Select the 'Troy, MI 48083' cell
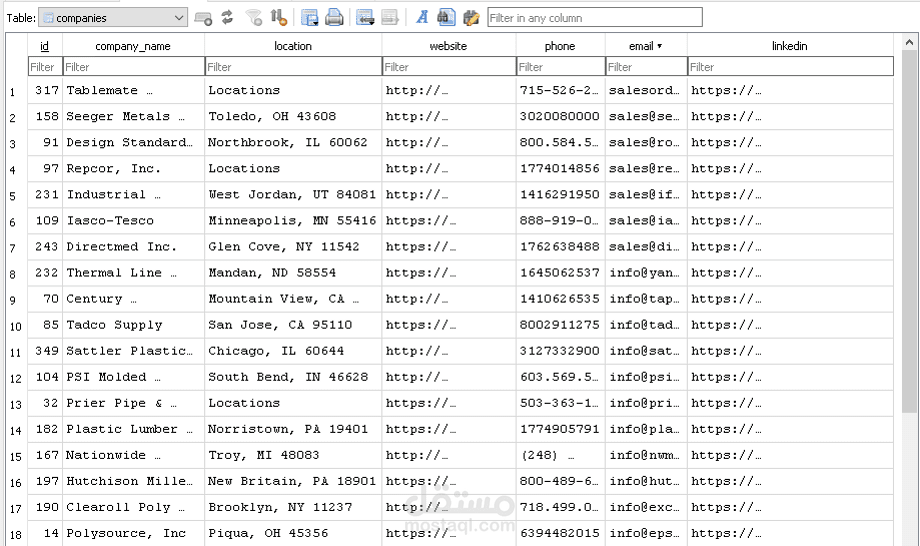 coord(293,455)
